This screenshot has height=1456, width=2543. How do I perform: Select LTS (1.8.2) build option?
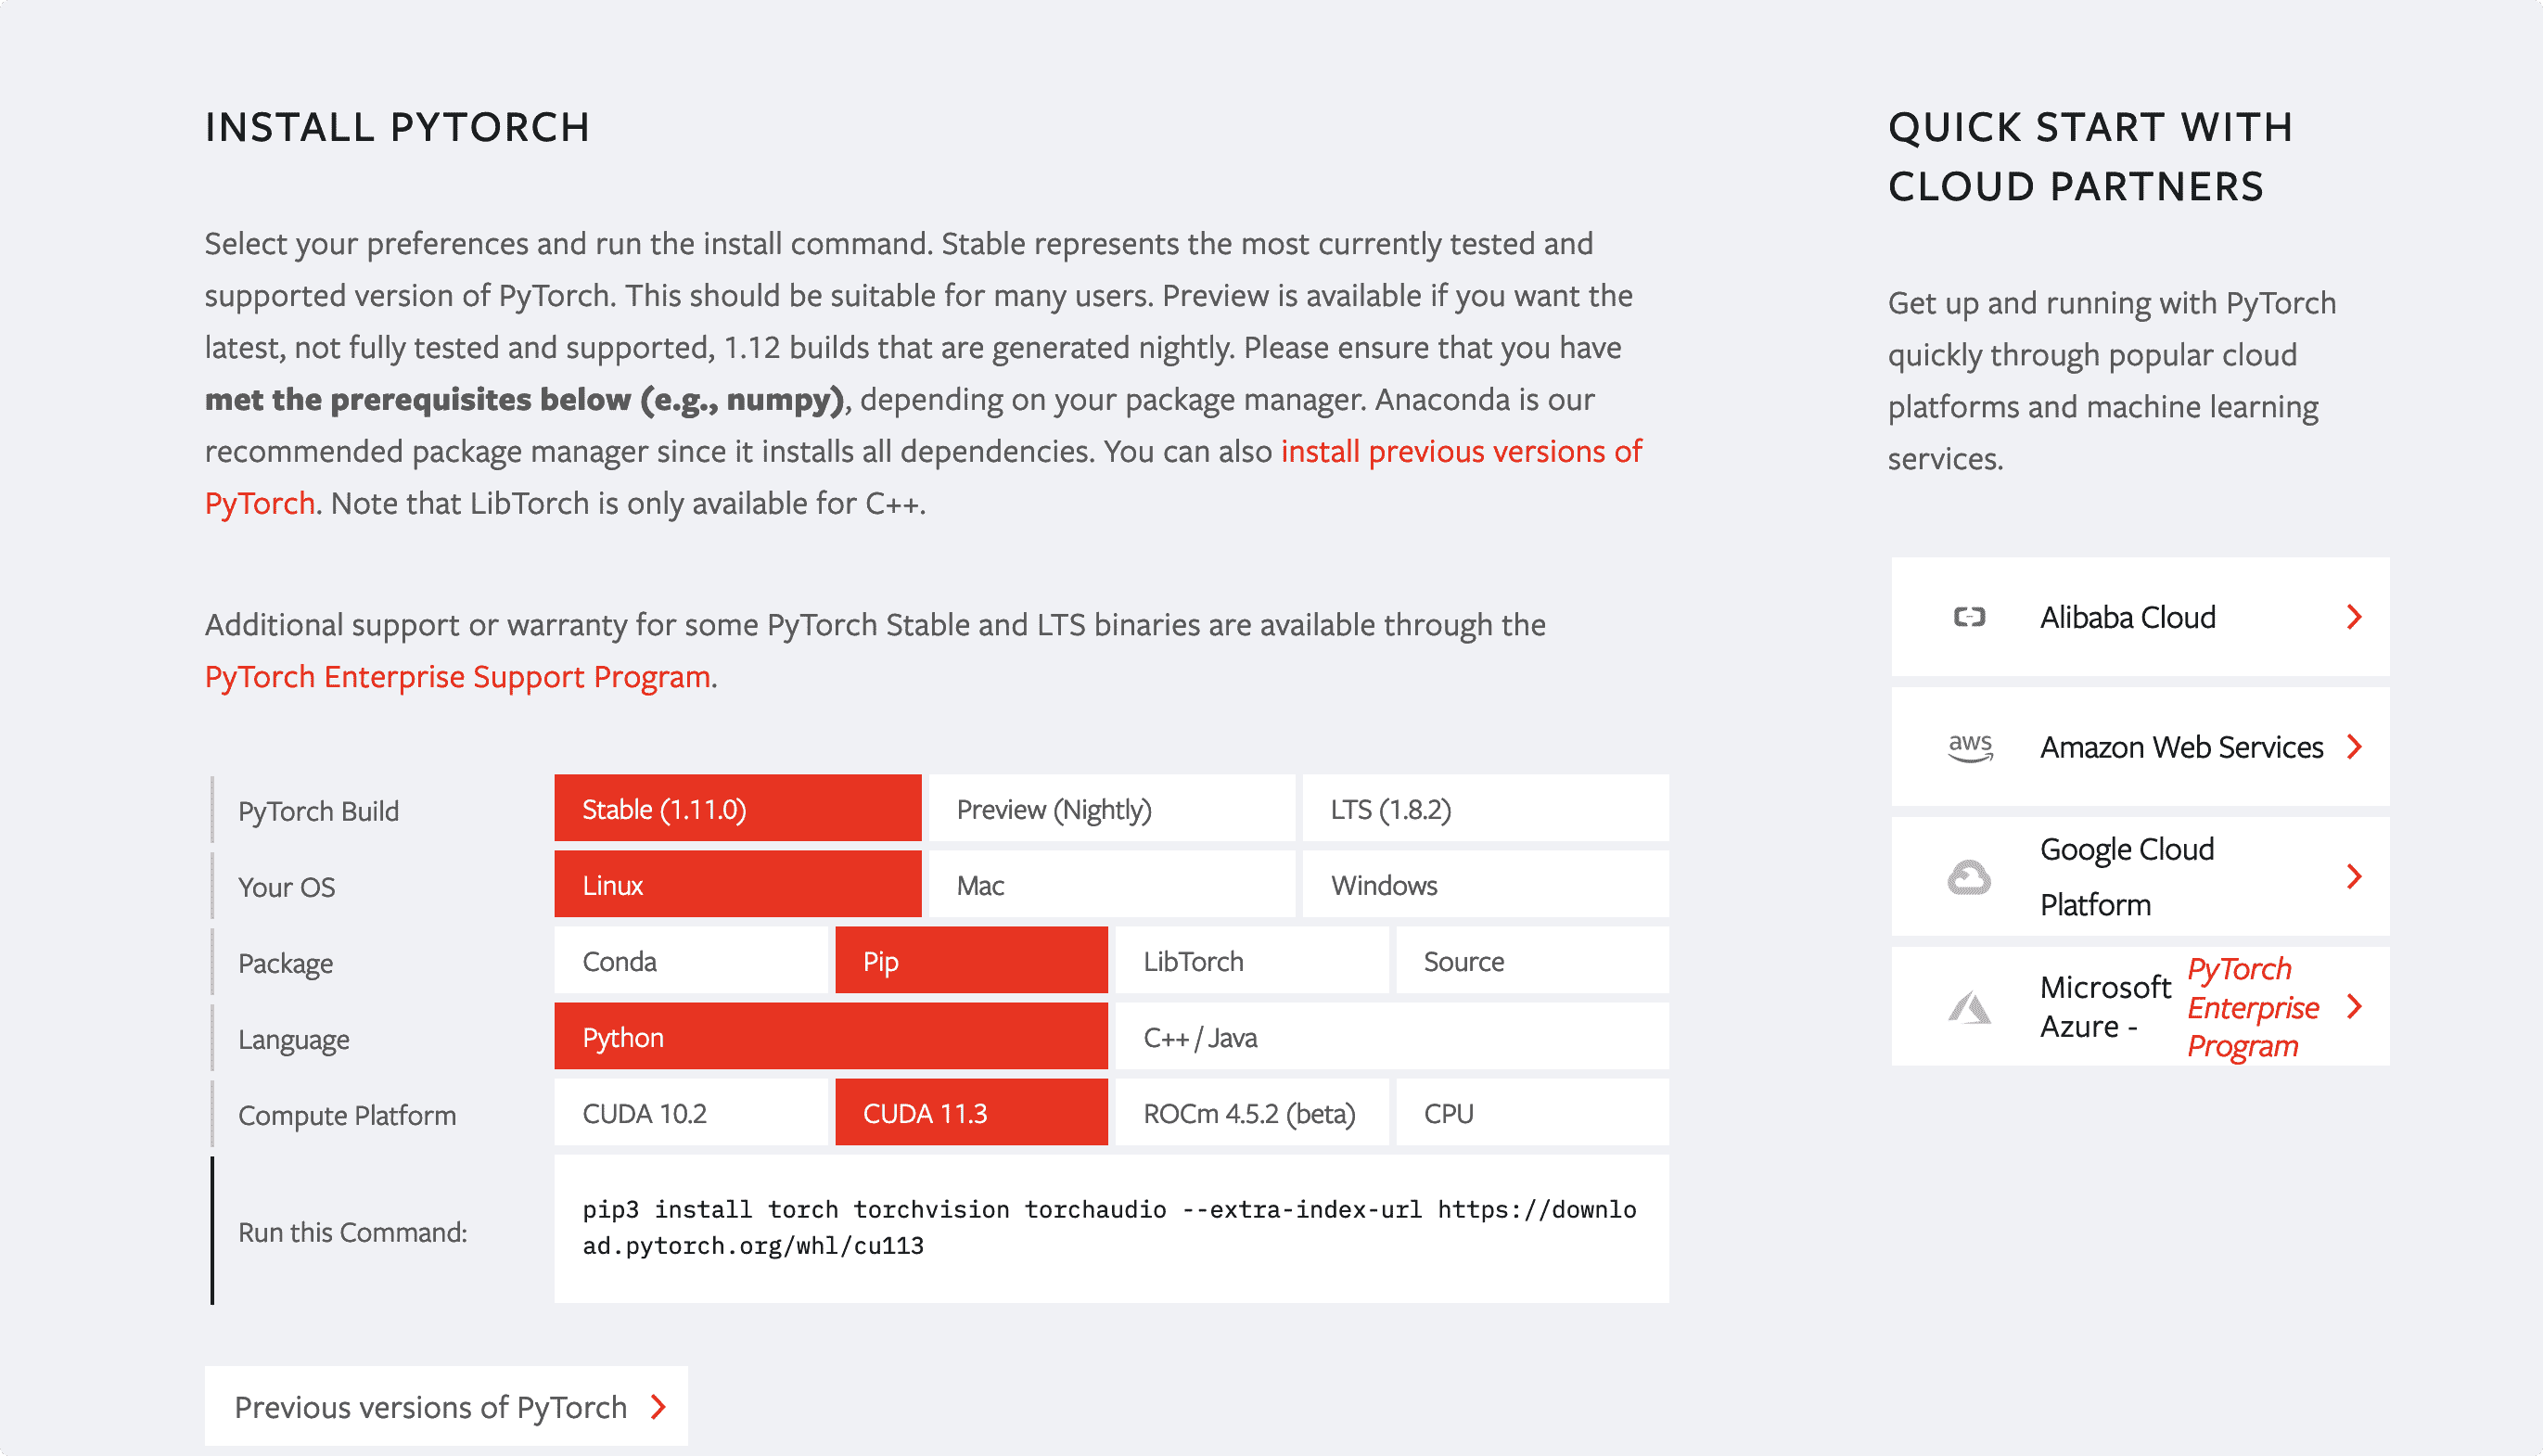tap(1486, 809)
